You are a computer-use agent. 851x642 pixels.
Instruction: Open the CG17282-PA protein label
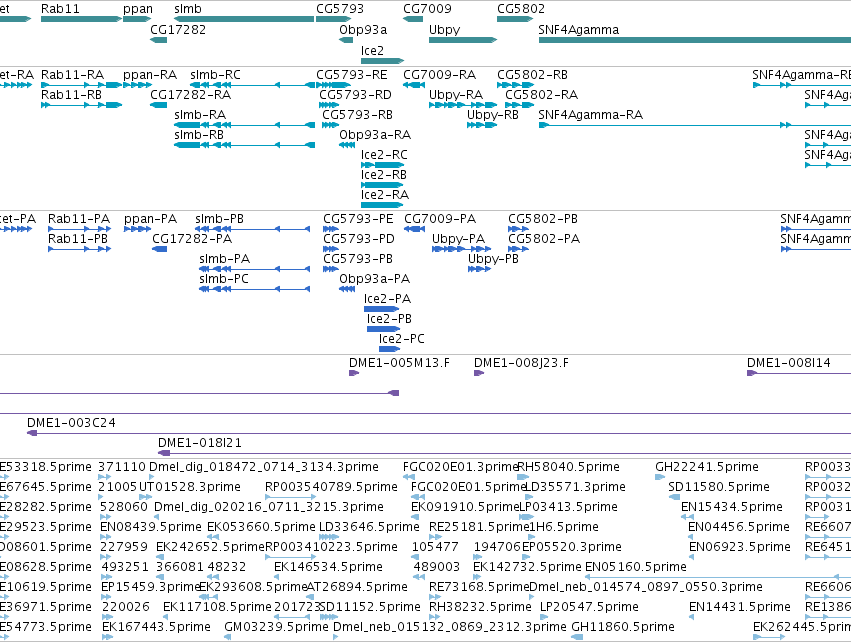coord(192,239)
